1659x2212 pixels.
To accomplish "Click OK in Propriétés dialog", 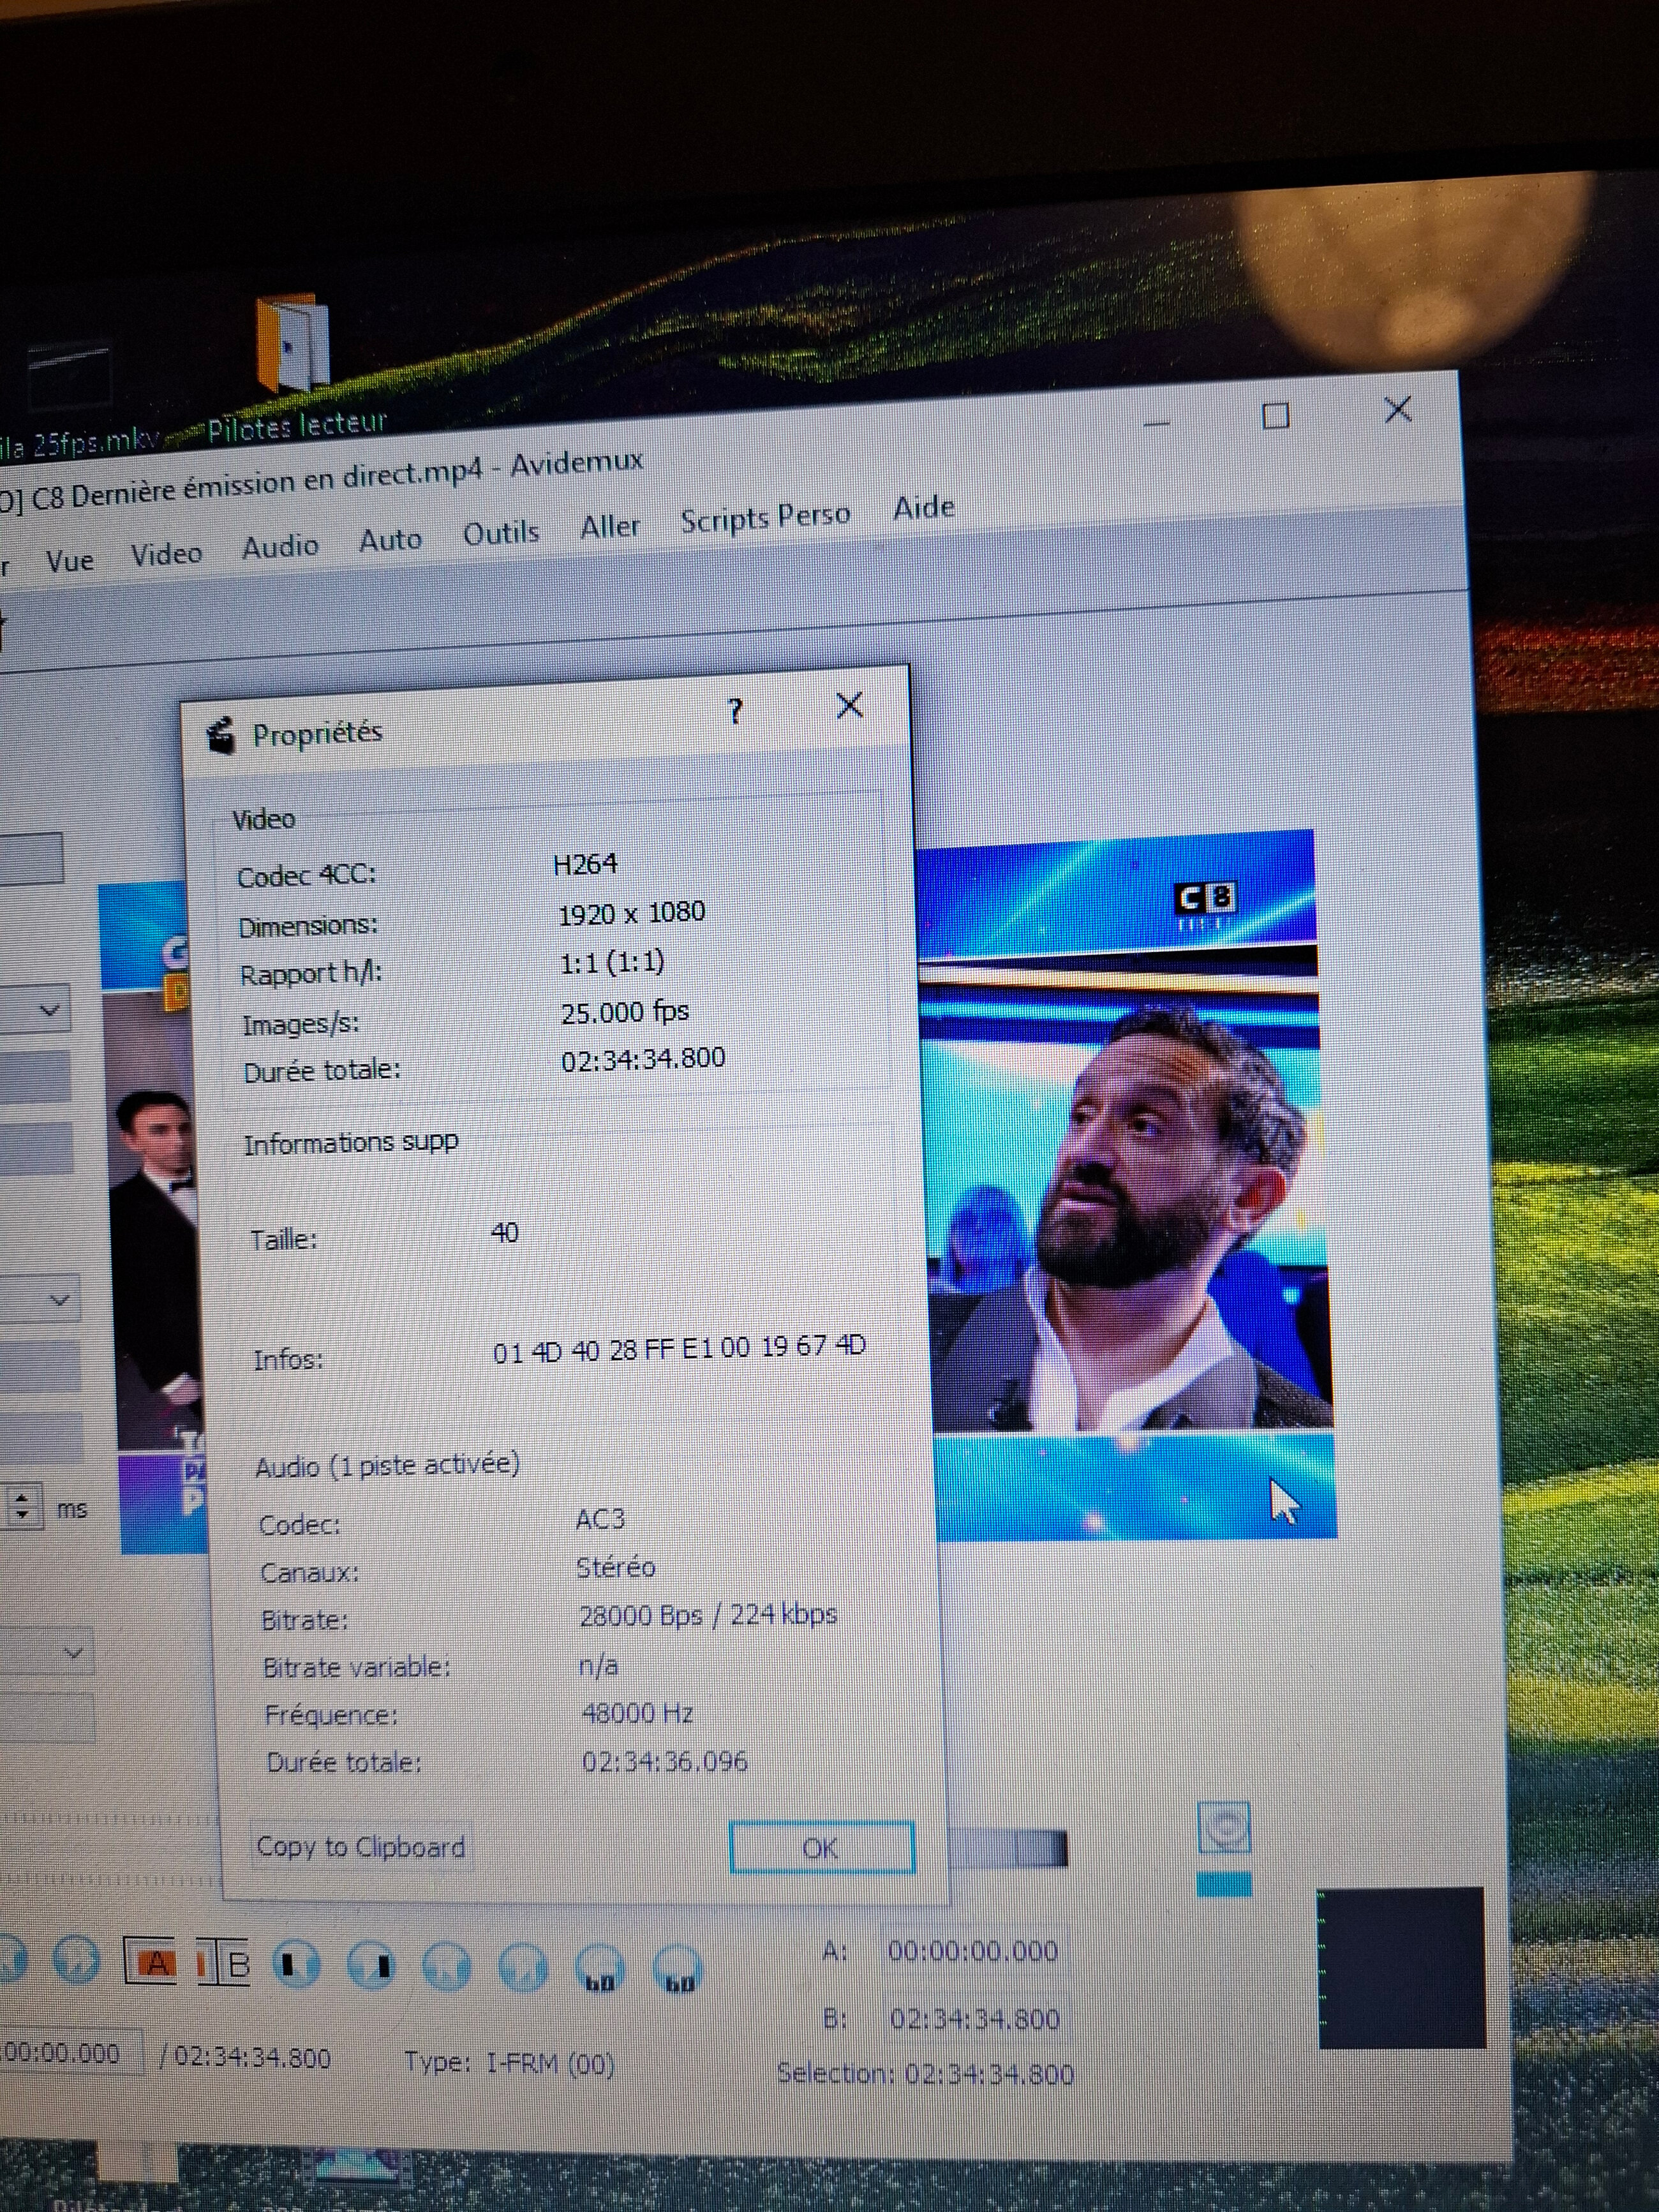I will [x=821, y=1848].
